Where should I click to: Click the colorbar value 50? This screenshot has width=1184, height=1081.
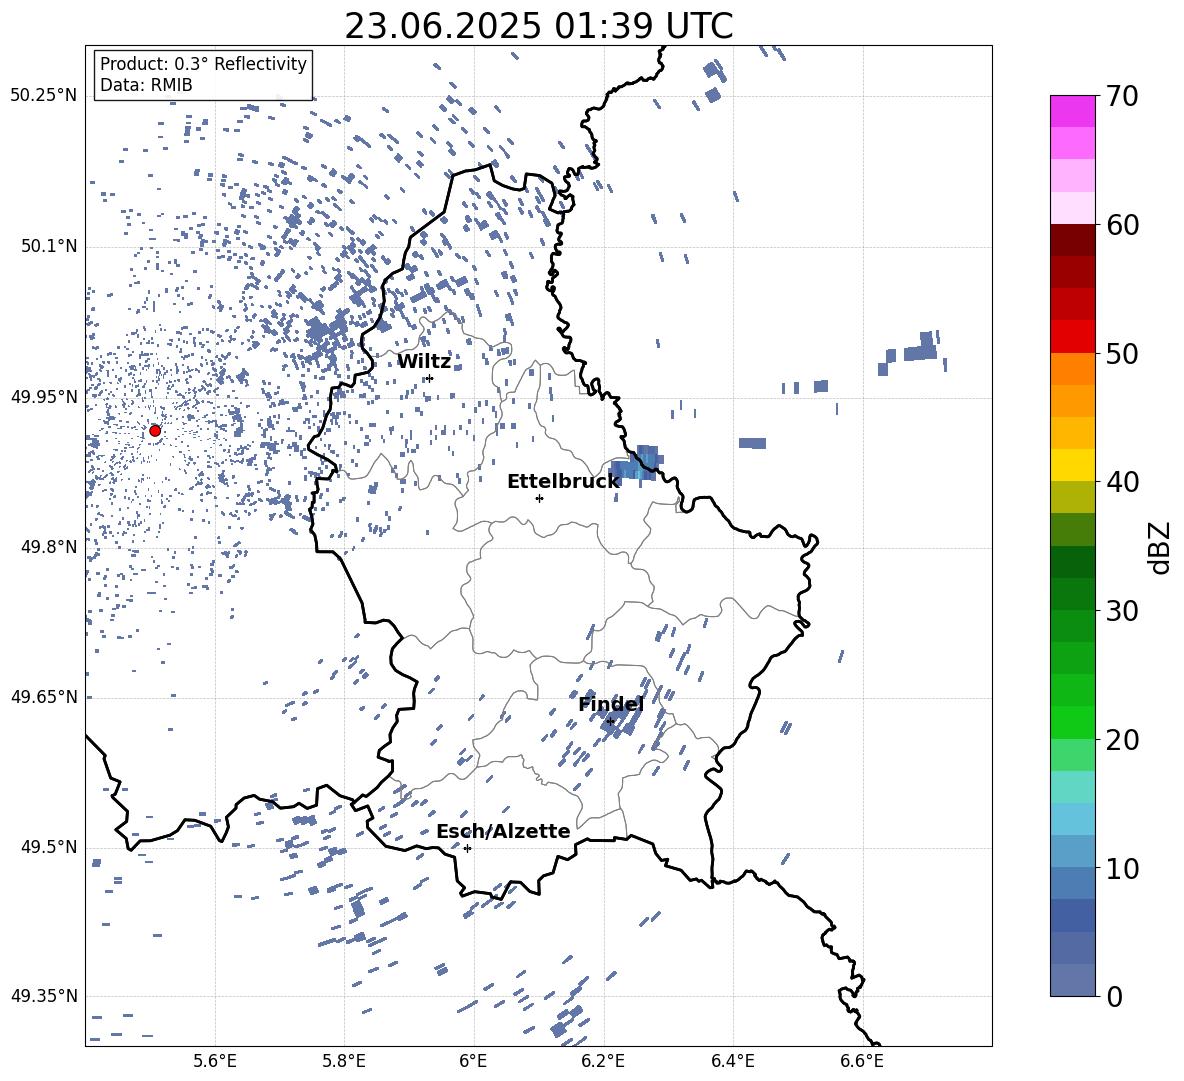coord(1122,354)
